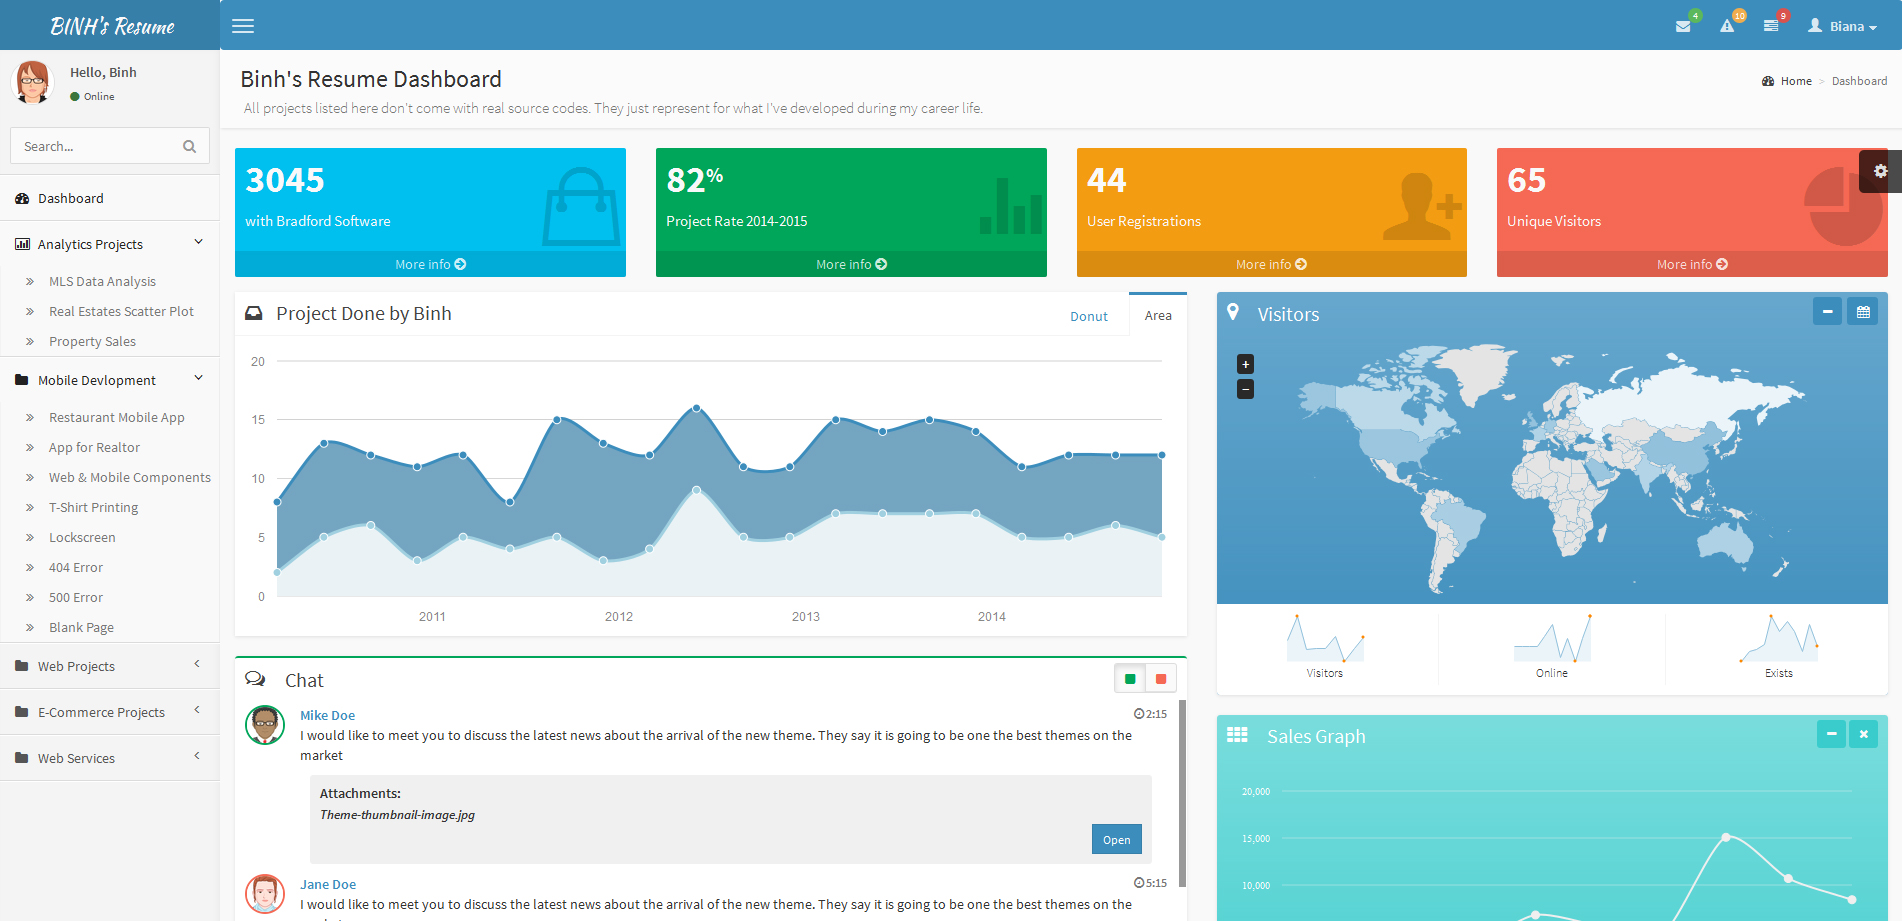Screen dimensions: 1902x921
Task: Click the hamburger sidebar toggle icon
Action: (x=243, y=26)
